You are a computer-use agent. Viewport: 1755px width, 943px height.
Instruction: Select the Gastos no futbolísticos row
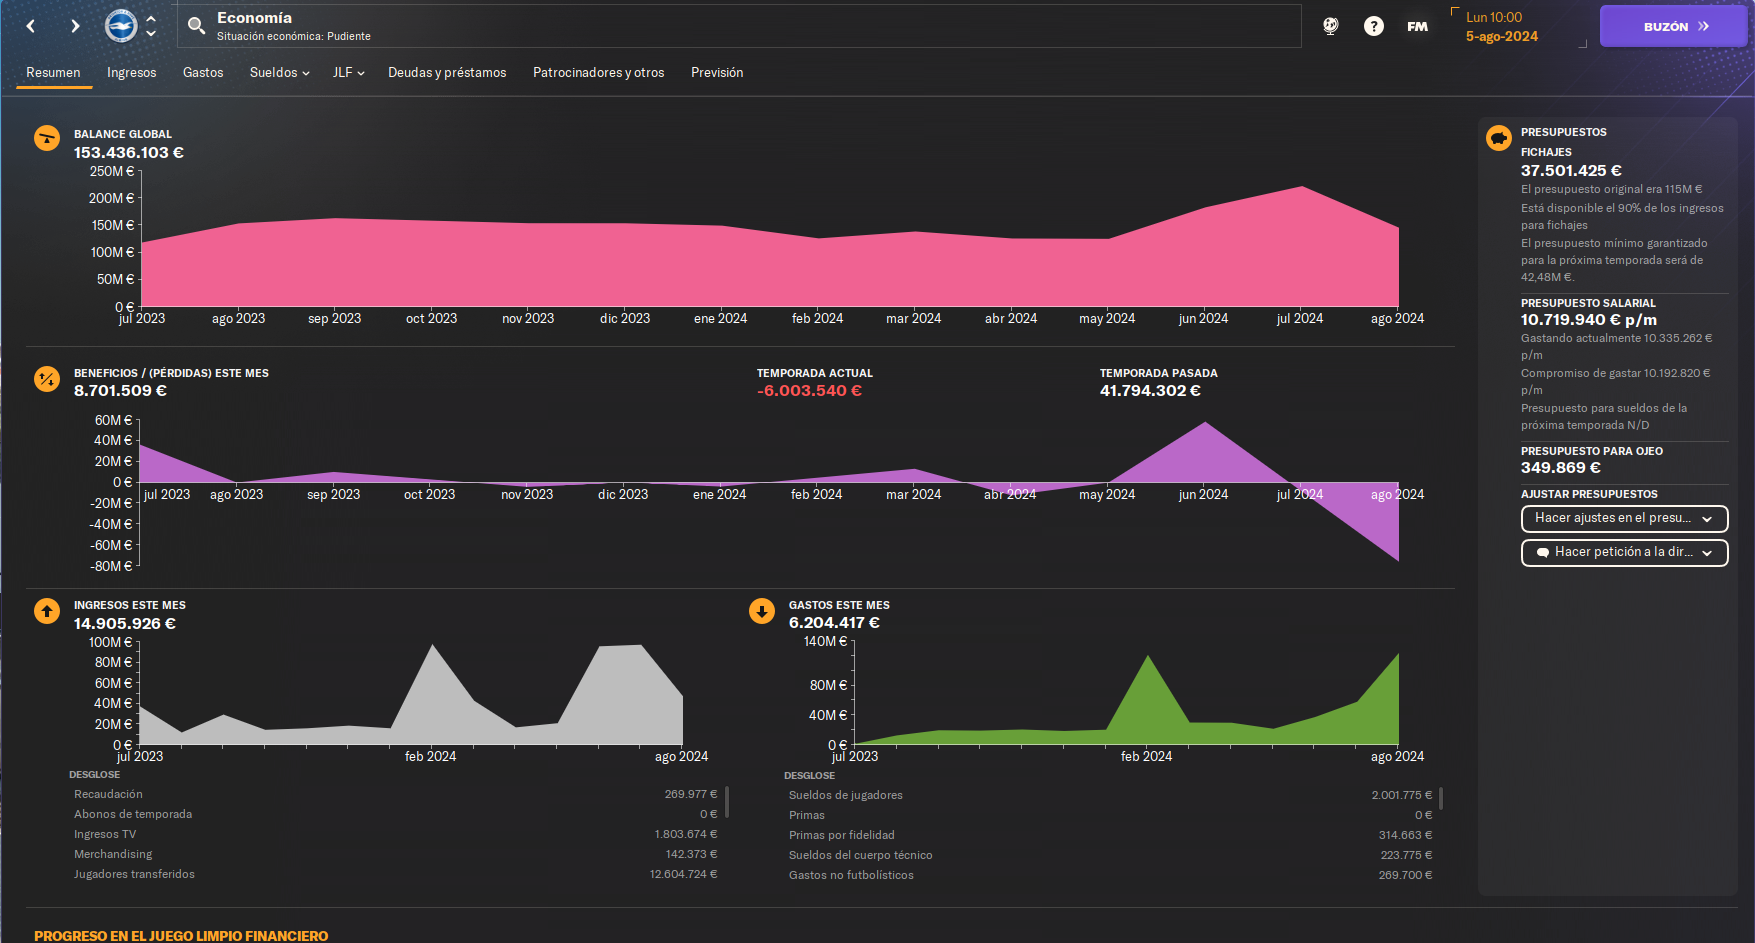[1110, 875]
